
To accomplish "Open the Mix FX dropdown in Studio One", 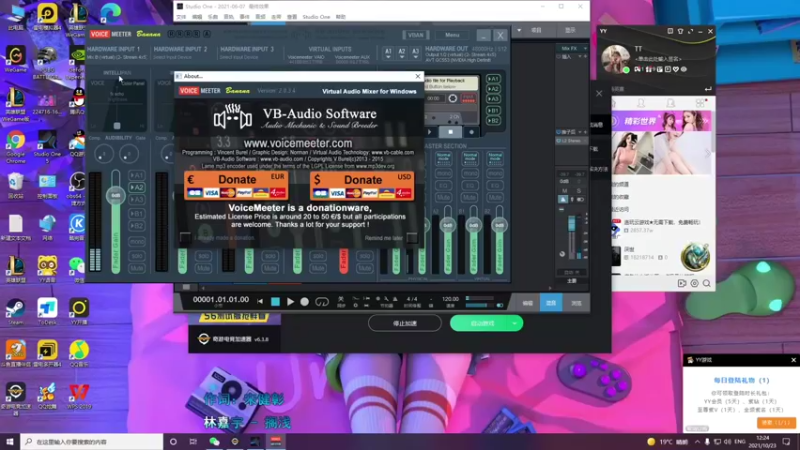I will click(571, 48).
